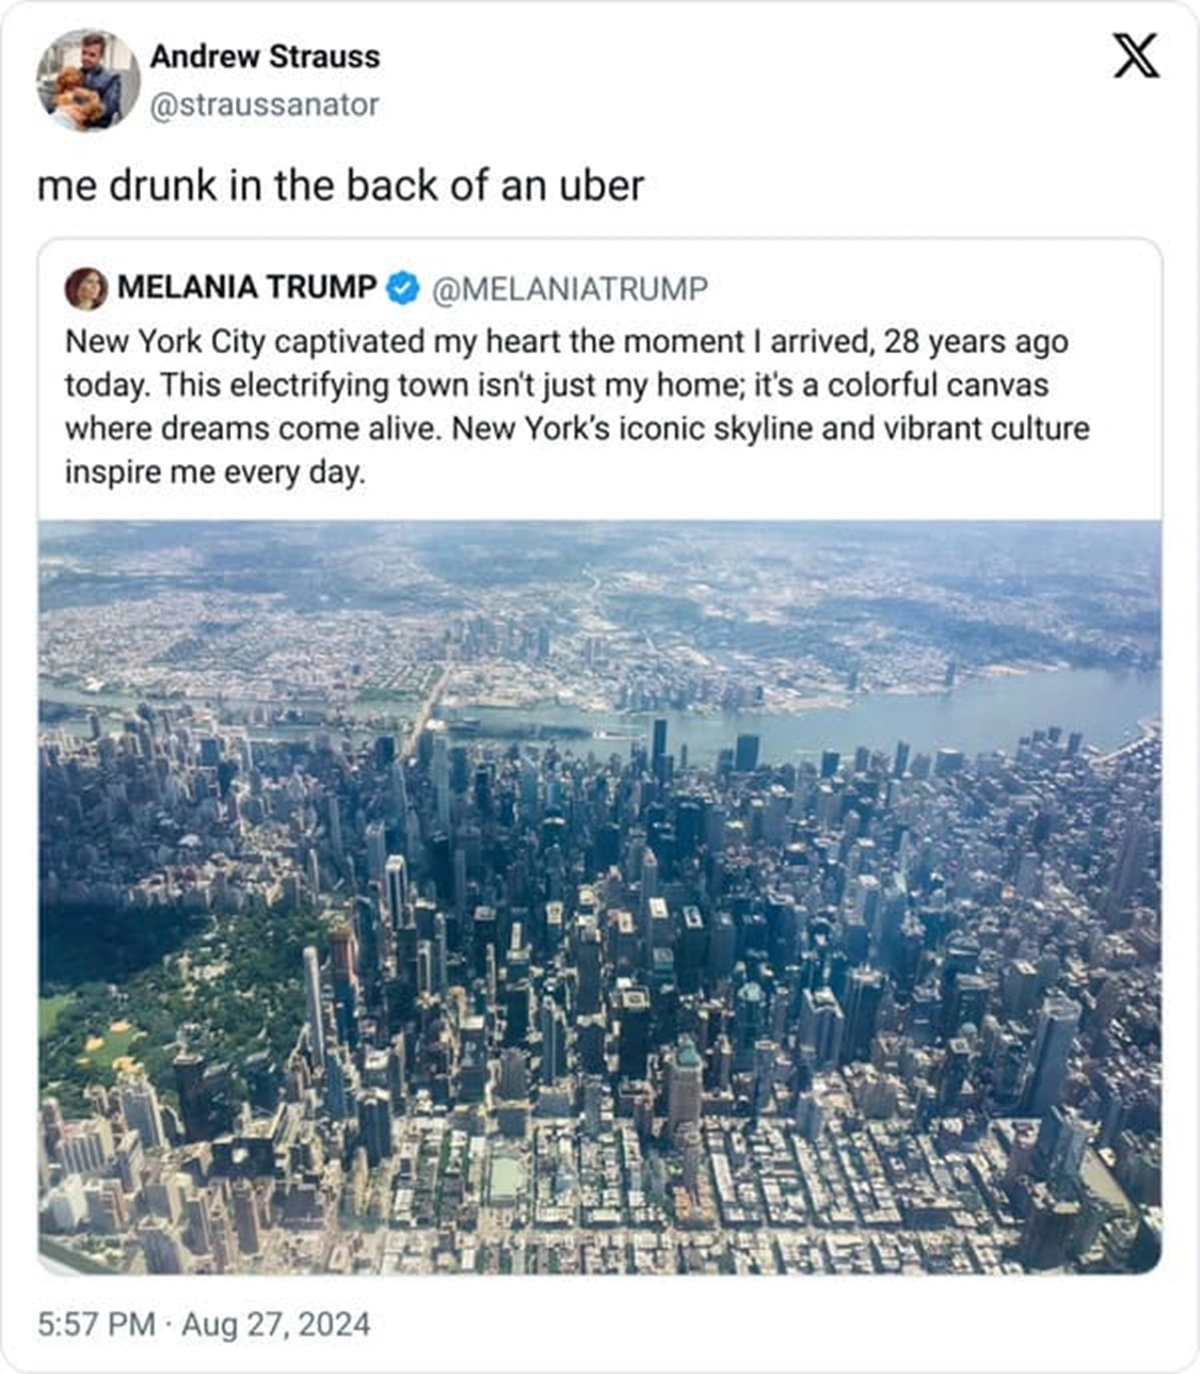Viewport: 1200px width, 1374px height.
Task: Click 'inspire me every day' text
Action: (215, 472)
